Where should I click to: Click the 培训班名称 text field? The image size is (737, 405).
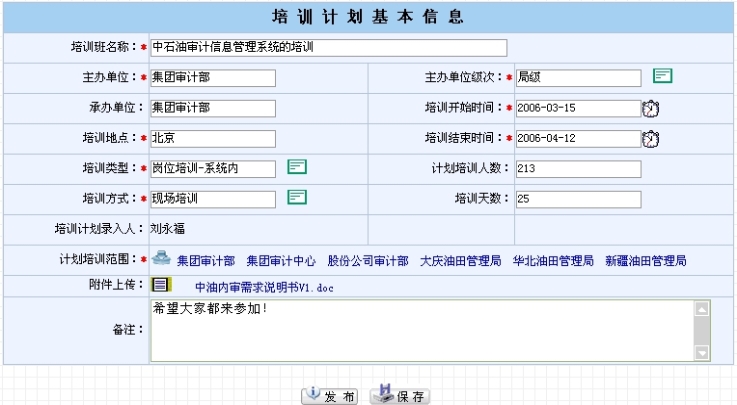[x=328, y=48]
